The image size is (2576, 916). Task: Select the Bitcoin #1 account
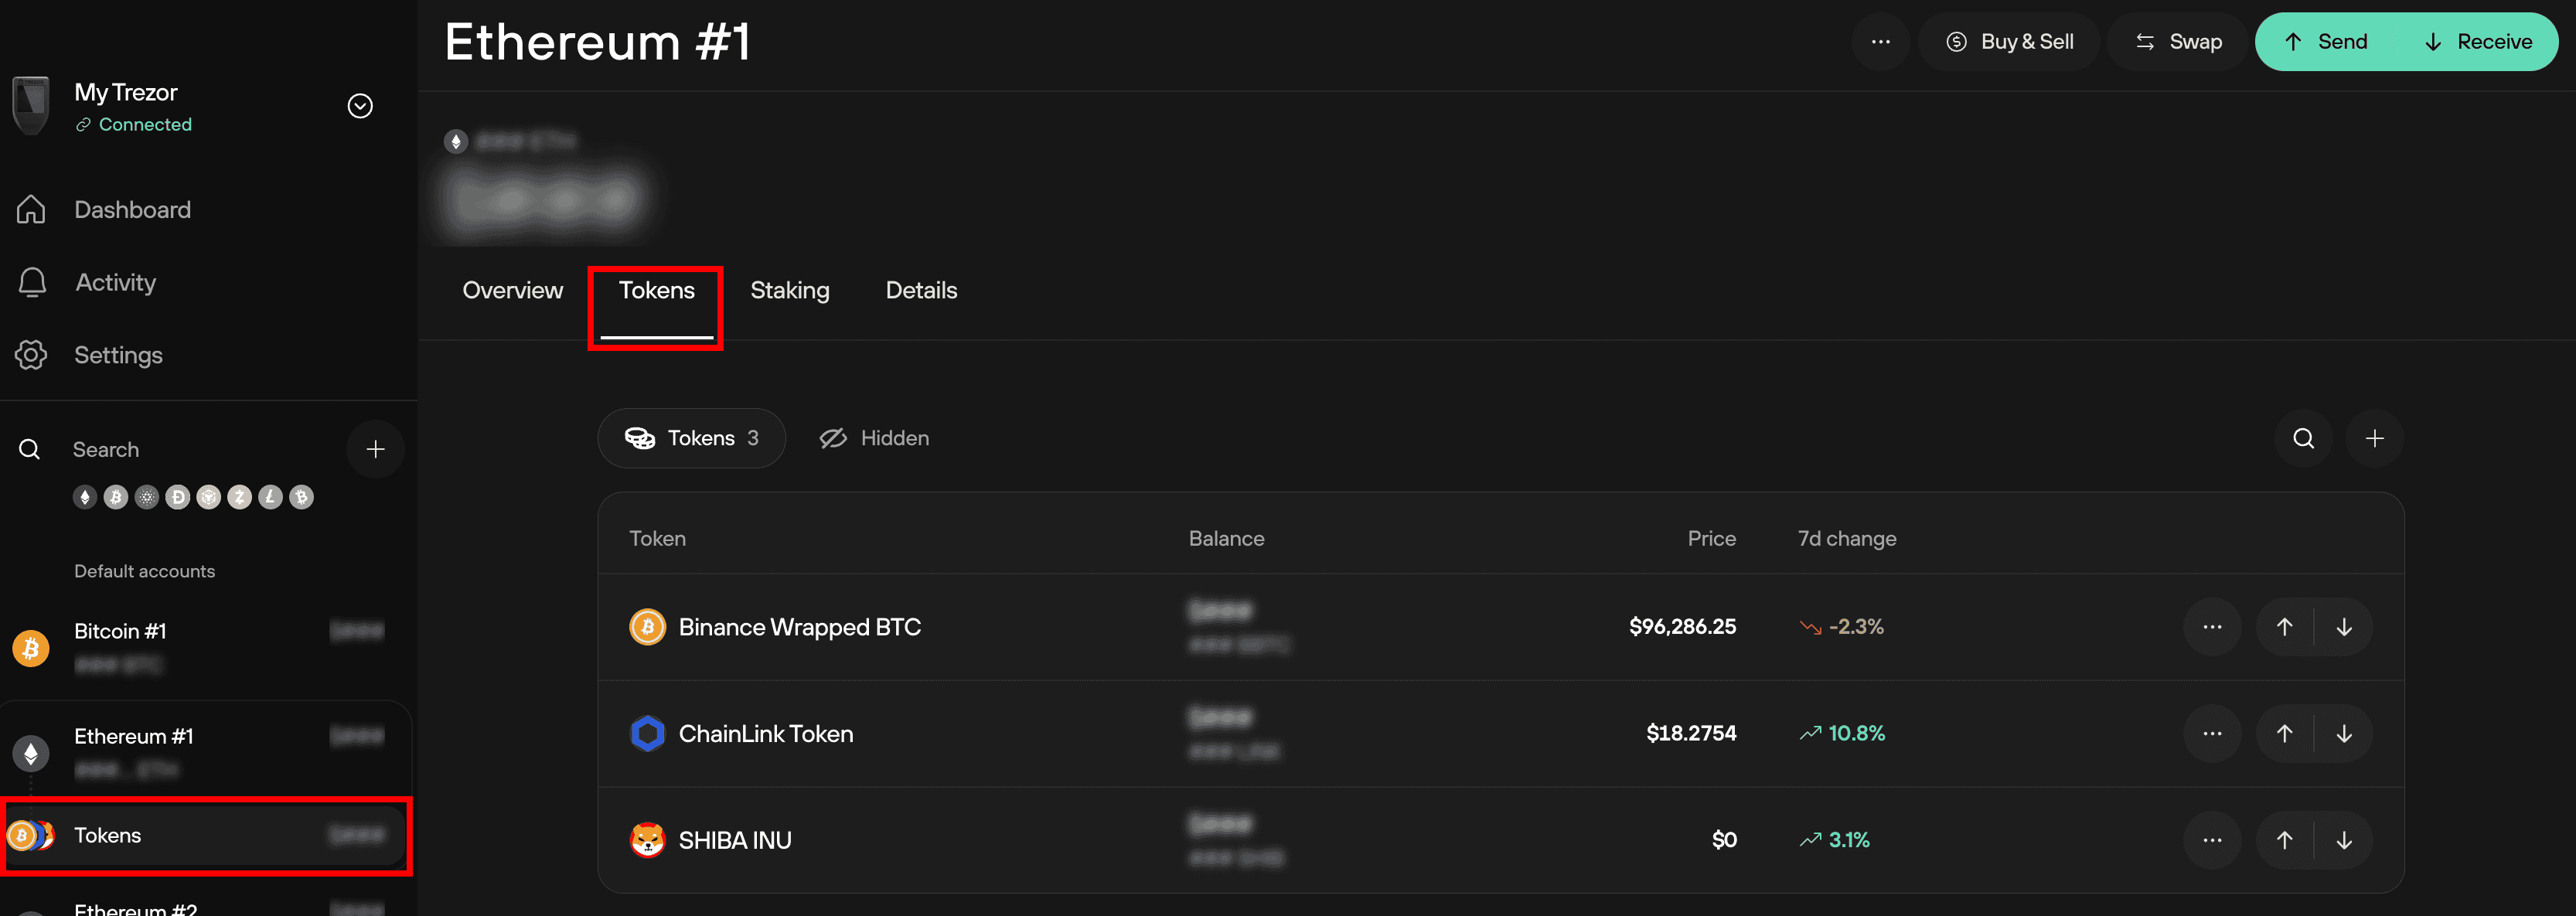[206, 648]
